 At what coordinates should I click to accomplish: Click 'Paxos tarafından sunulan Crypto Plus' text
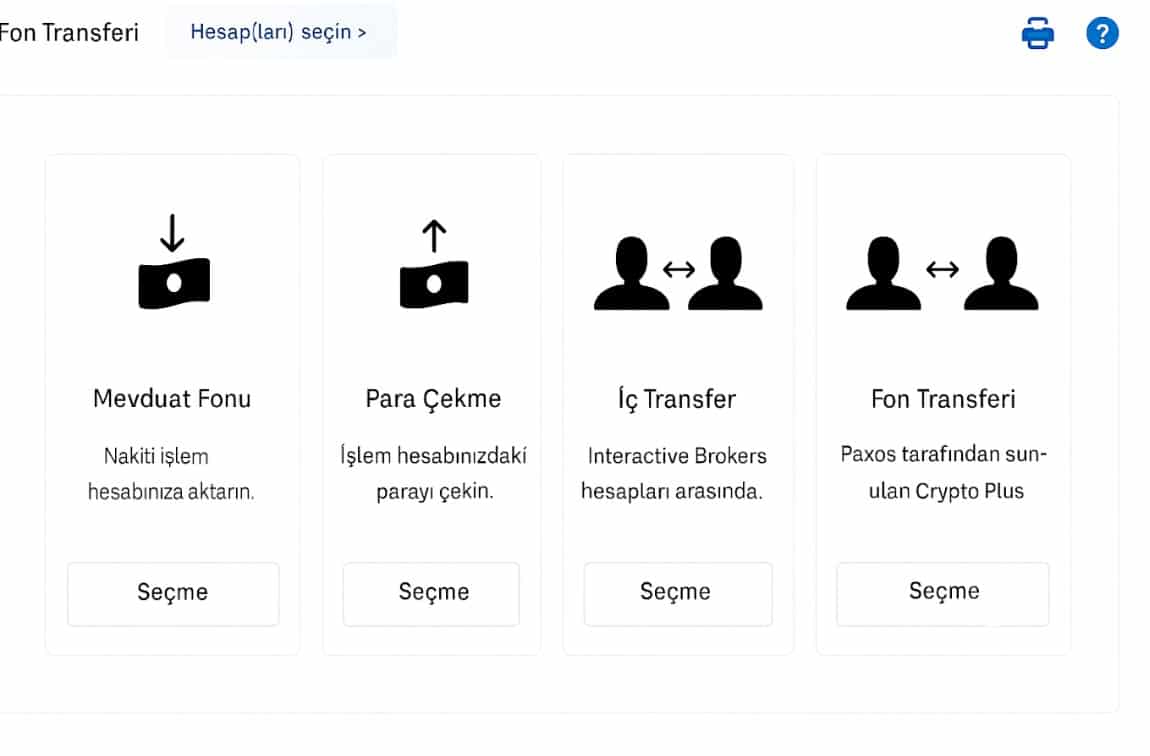[x=944, y=472]
